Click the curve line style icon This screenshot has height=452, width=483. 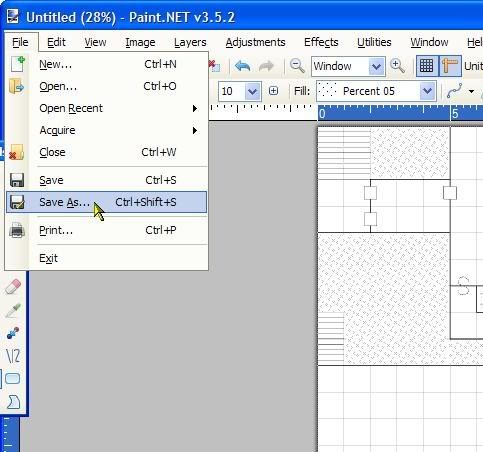(x=454, y=91)
